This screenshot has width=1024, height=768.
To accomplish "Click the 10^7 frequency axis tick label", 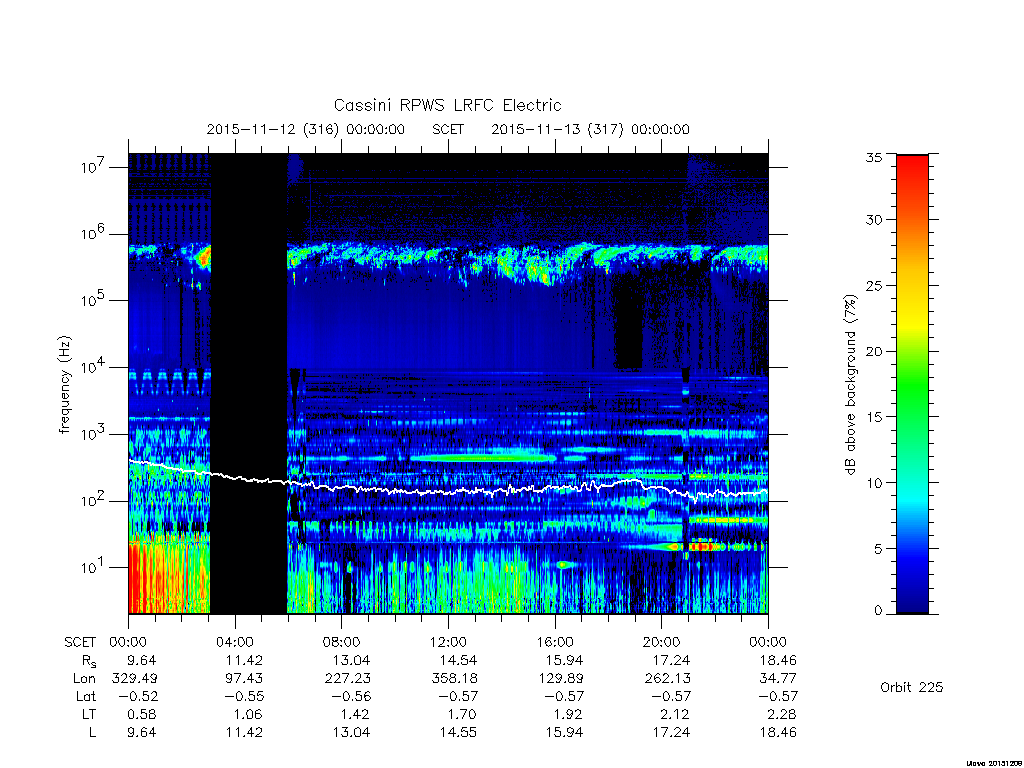I will [x=93, y=167].
